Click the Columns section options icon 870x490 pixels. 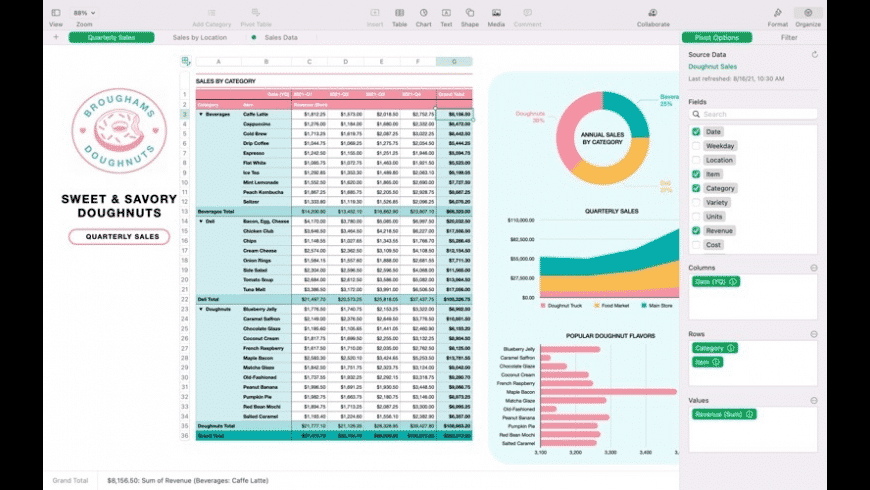813,267
